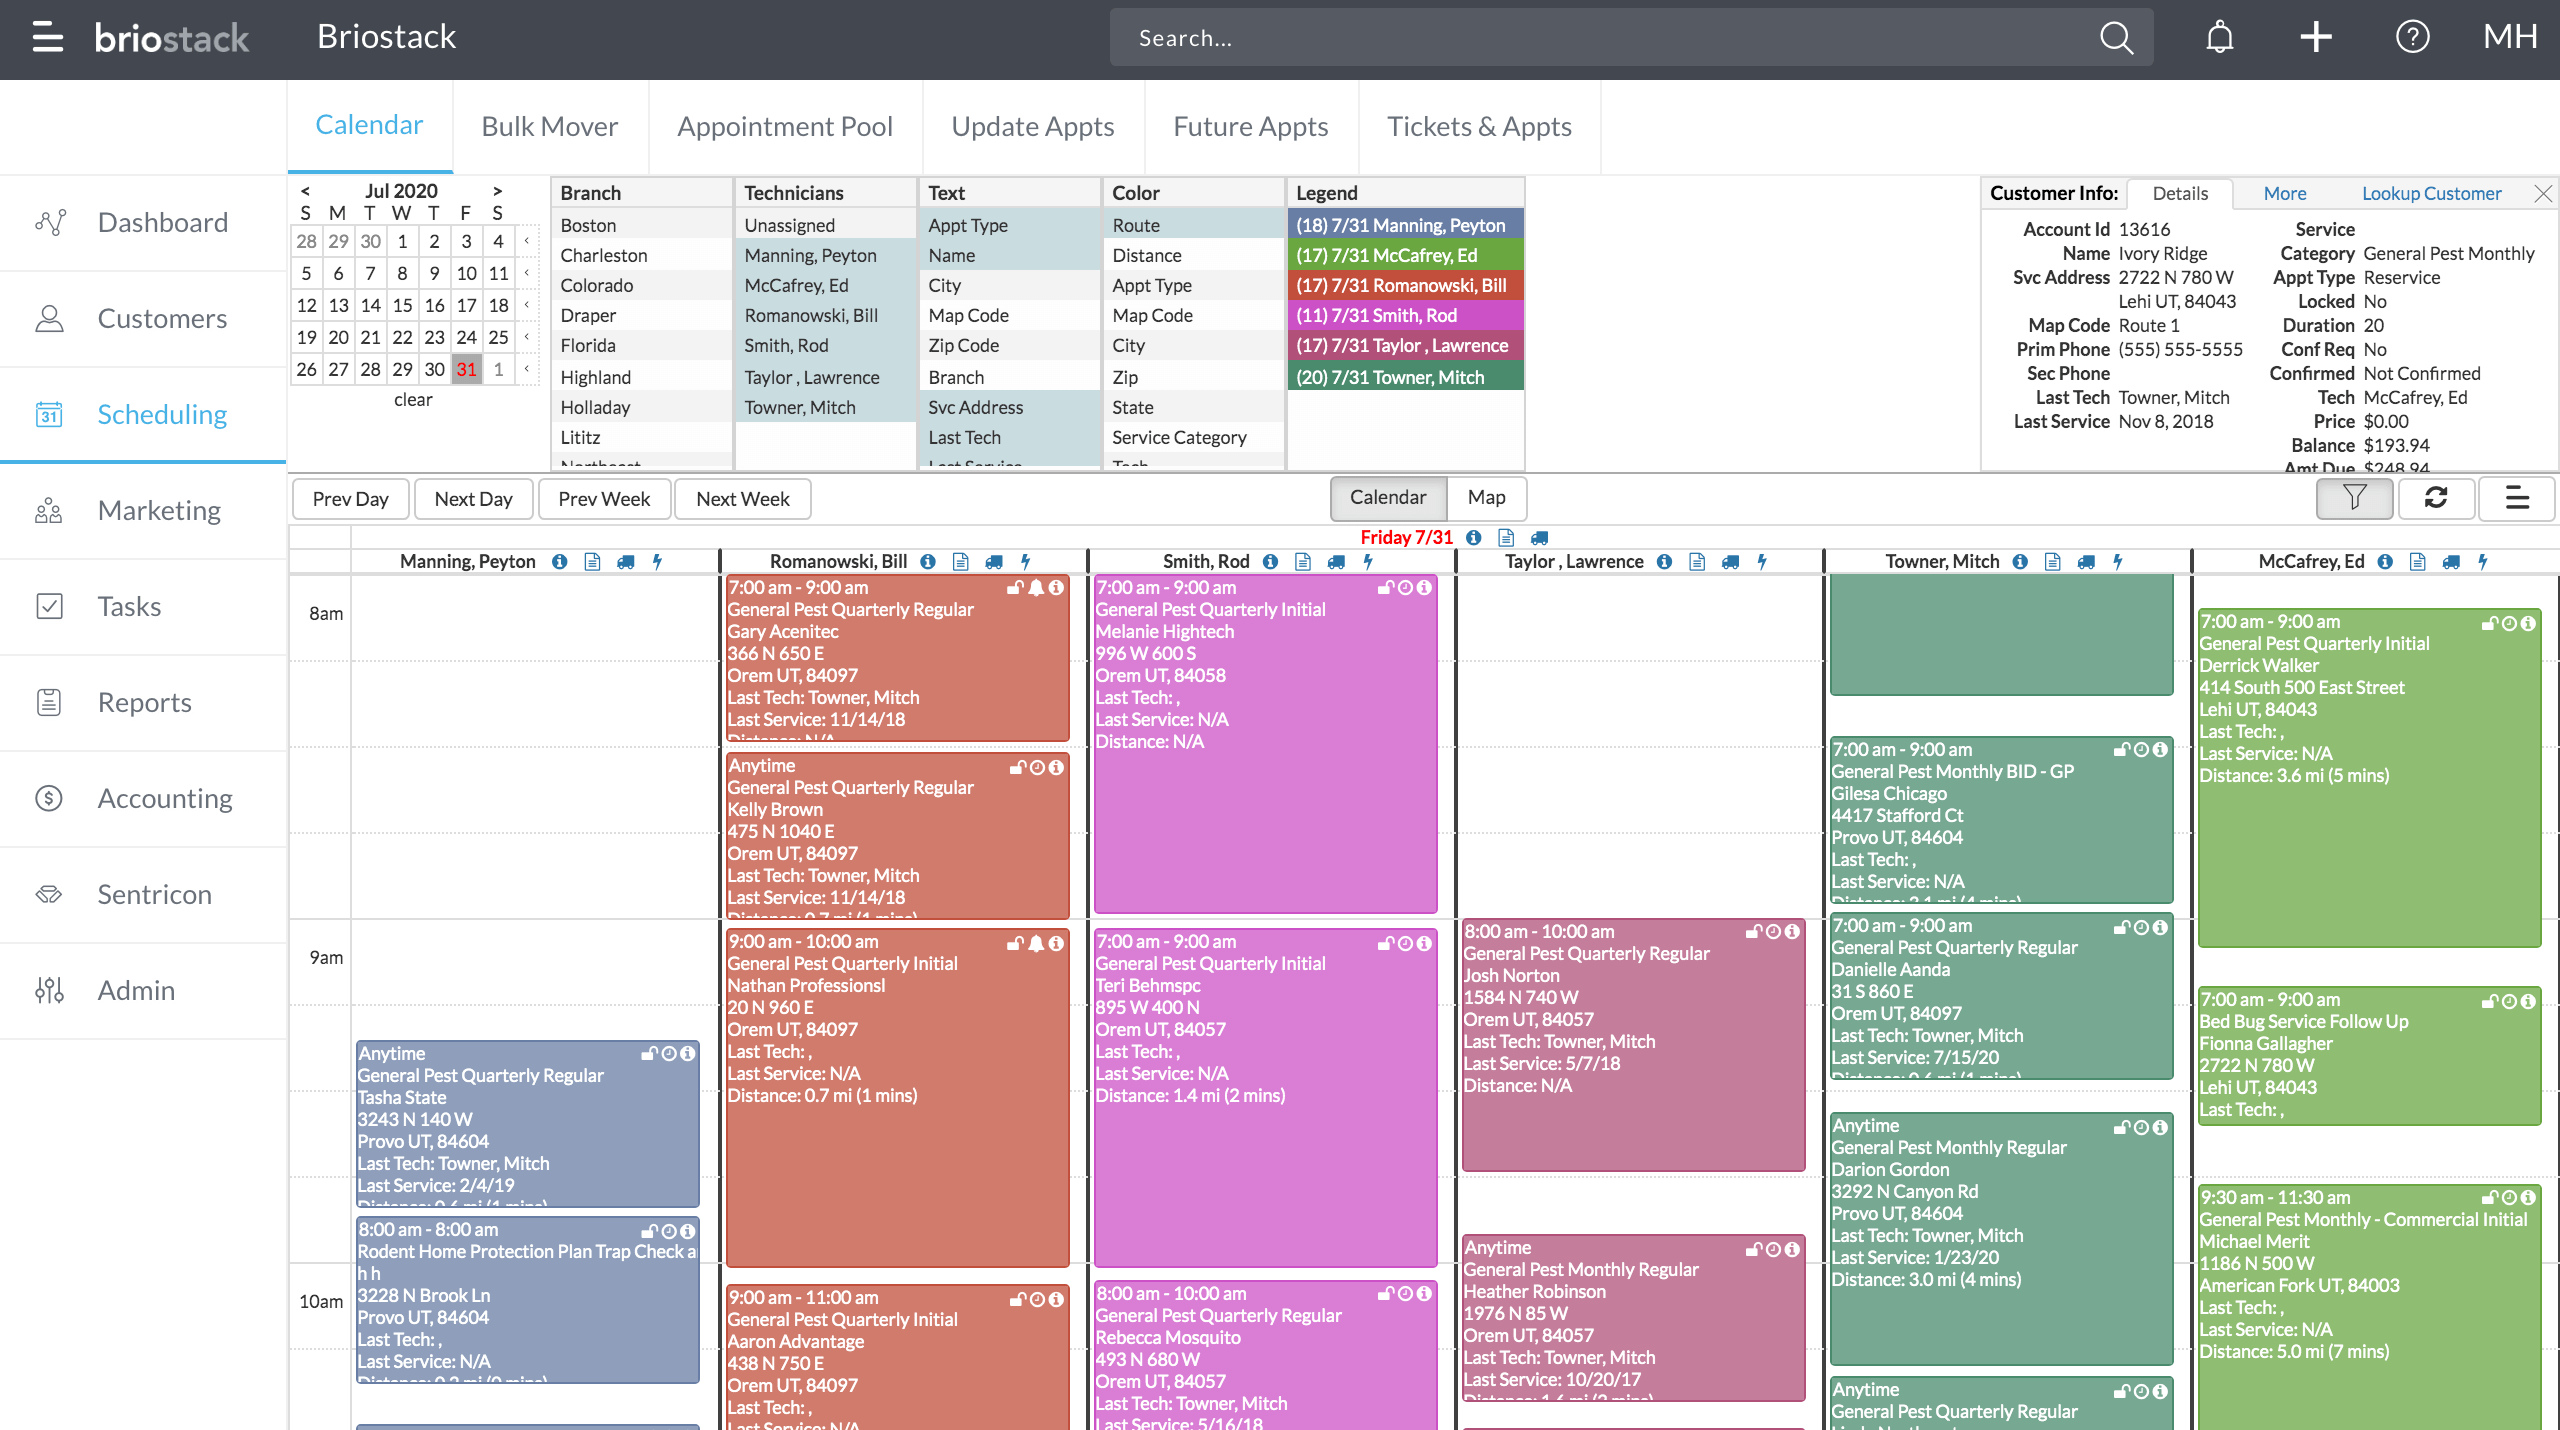Viewport: 2560px width, 1430px height.
Task: Toggle Towner, Mitch in Technicians list
Action: 826,407
